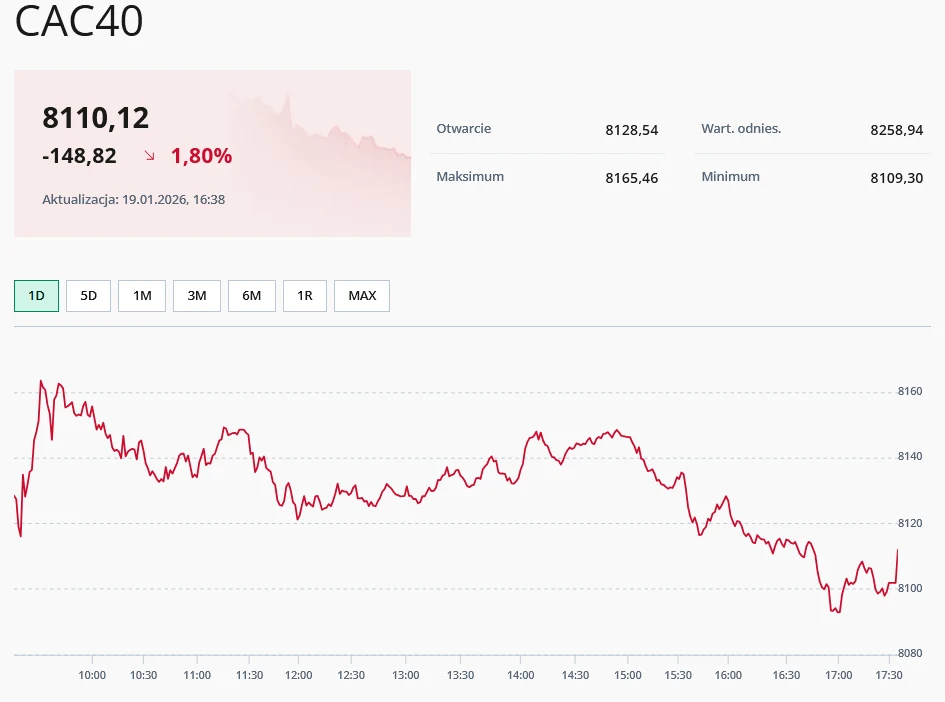Click the Maksimum value 8165,46
The image size is (945, 702).
click(632, 177)
